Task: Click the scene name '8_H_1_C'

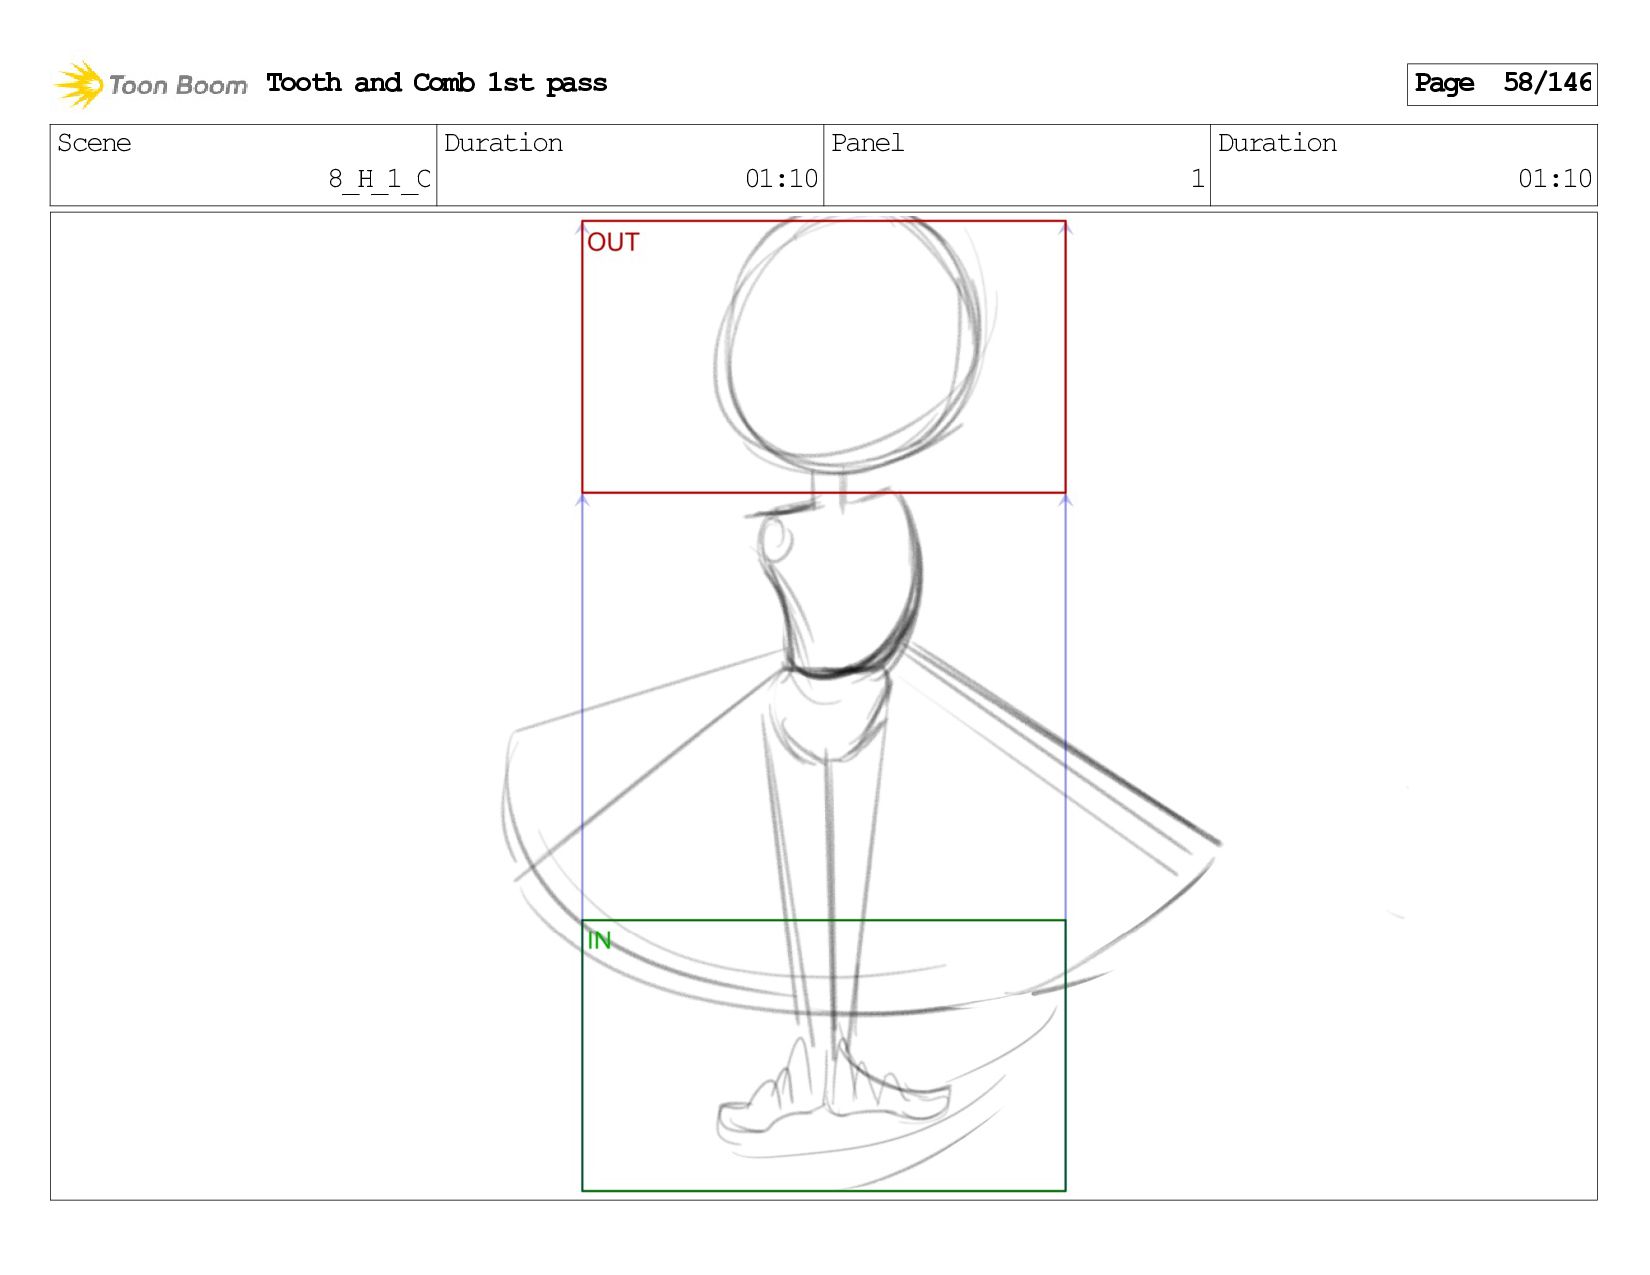Action: [x=379, y=179]
